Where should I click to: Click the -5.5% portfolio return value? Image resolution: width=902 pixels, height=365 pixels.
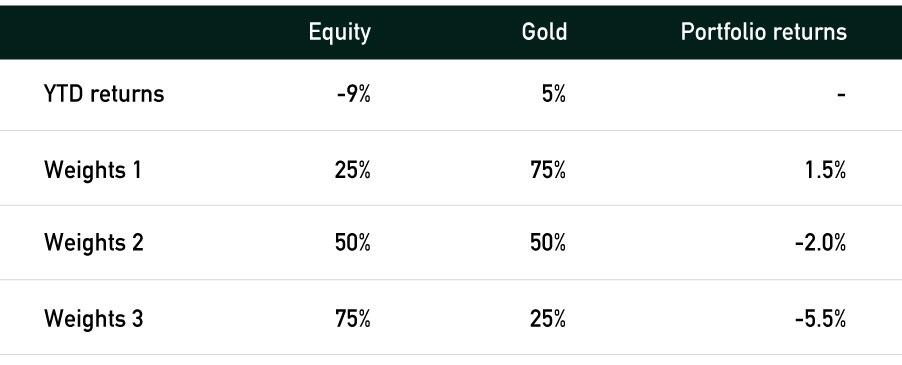(820, 318)
